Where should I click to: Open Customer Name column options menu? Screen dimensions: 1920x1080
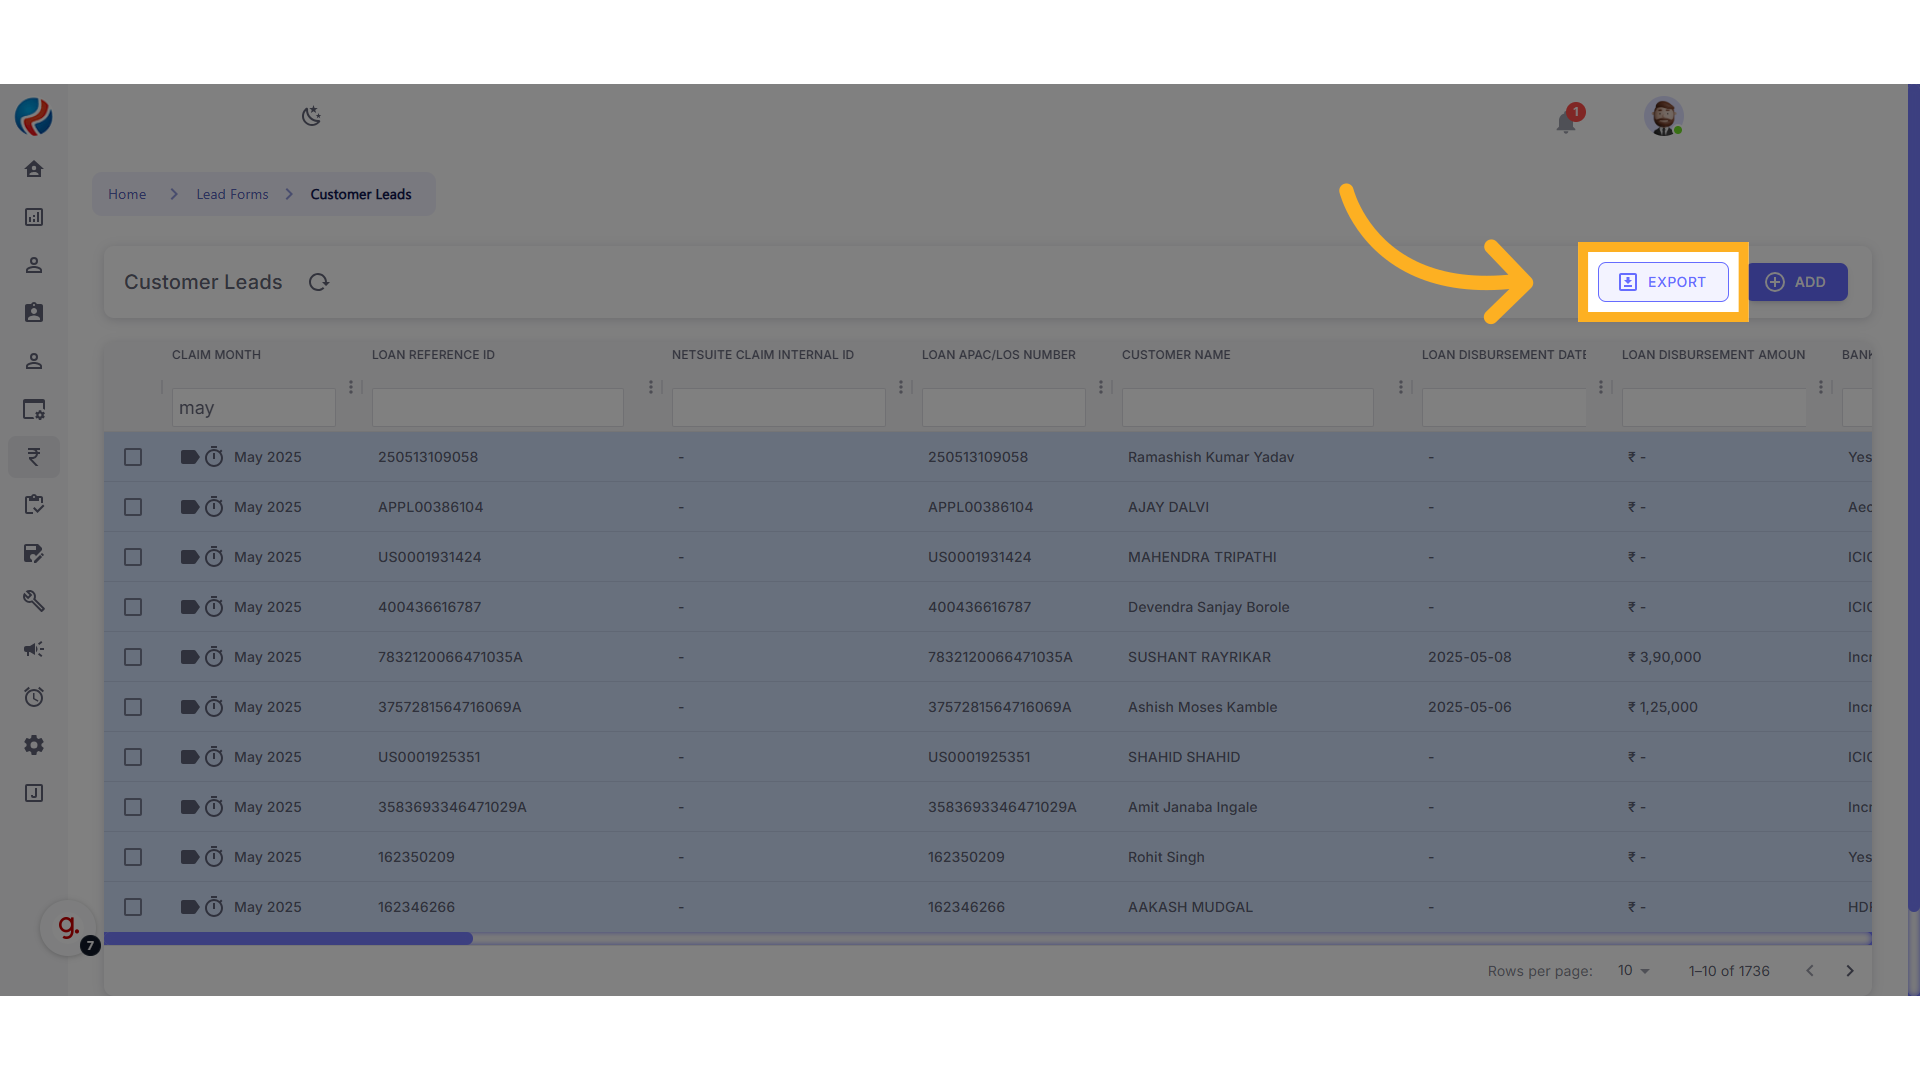pyautogui.click(x=1401, y=387)
